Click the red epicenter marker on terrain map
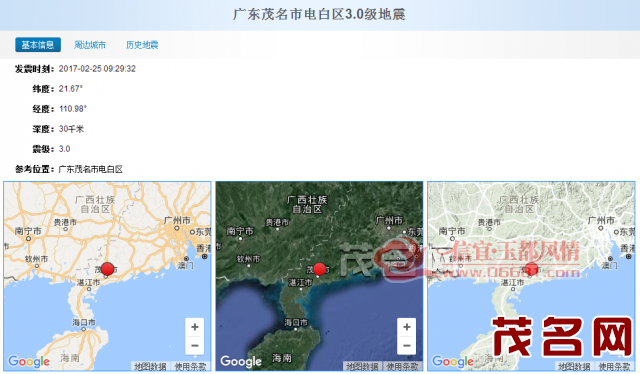Image resolution: width=640 pixels, height=374 pixels. coord(531,269)
